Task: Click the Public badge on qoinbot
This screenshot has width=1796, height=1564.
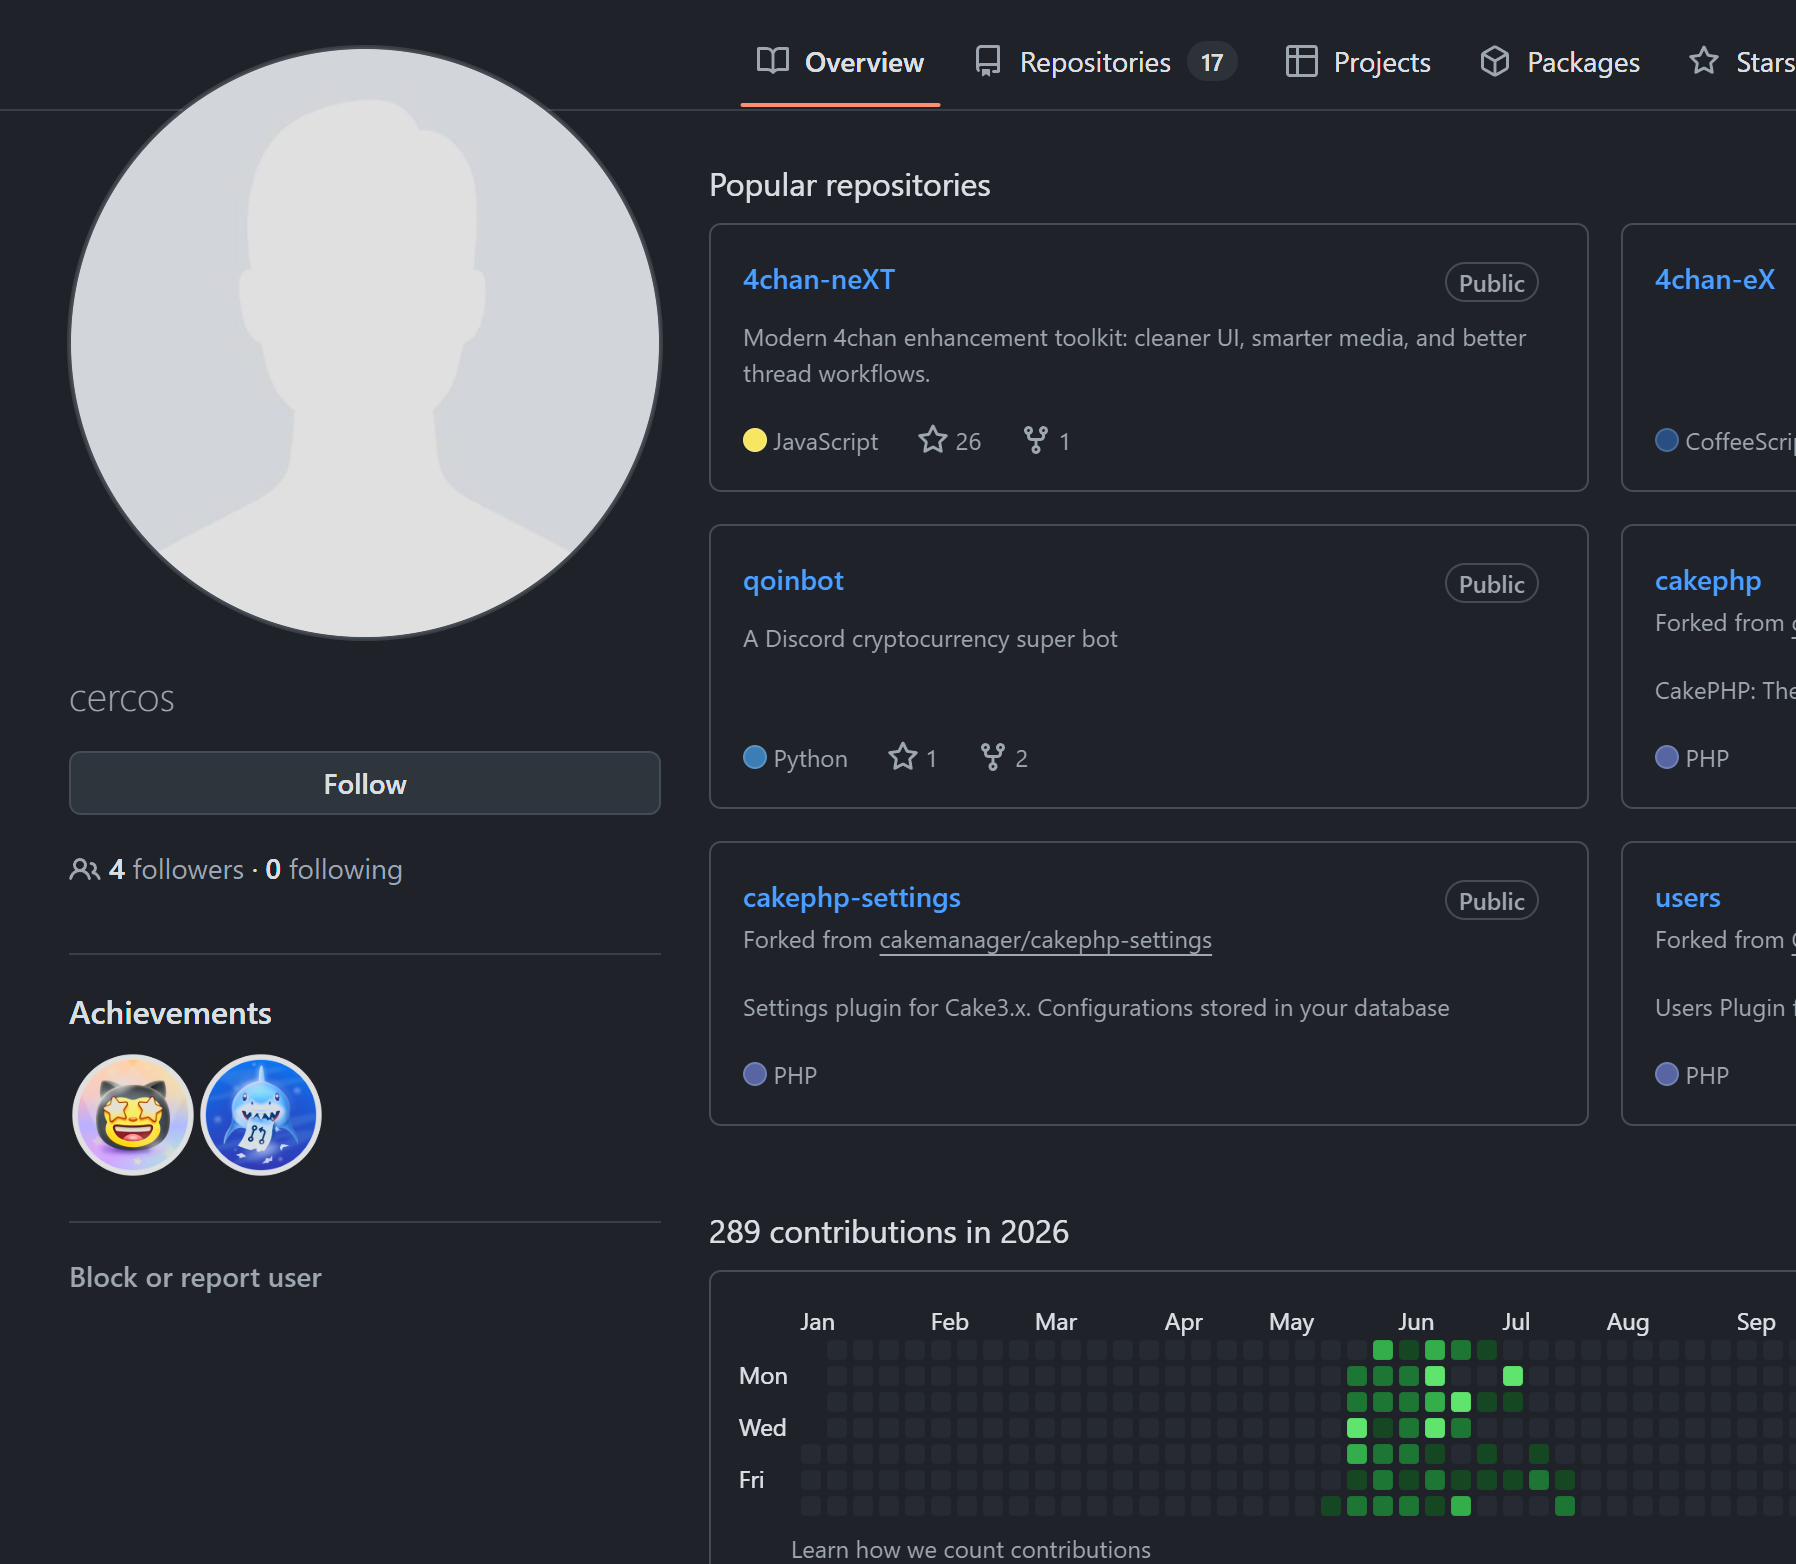Action: pyautogui.click(x=1491, y=584)
